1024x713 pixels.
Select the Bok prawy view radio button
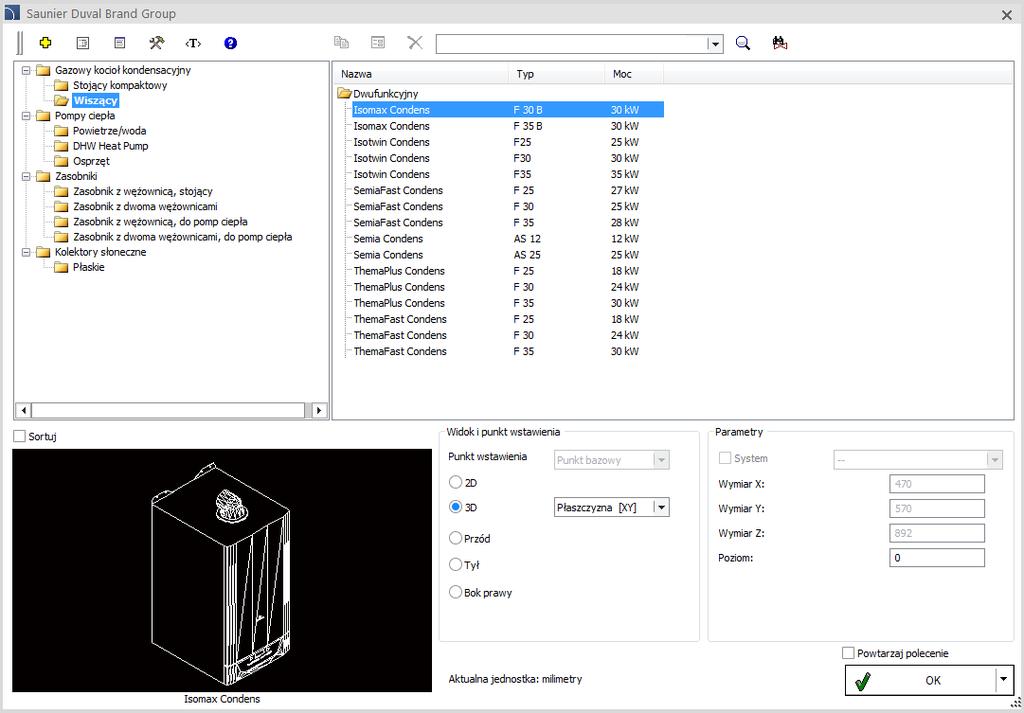(455, 593)
